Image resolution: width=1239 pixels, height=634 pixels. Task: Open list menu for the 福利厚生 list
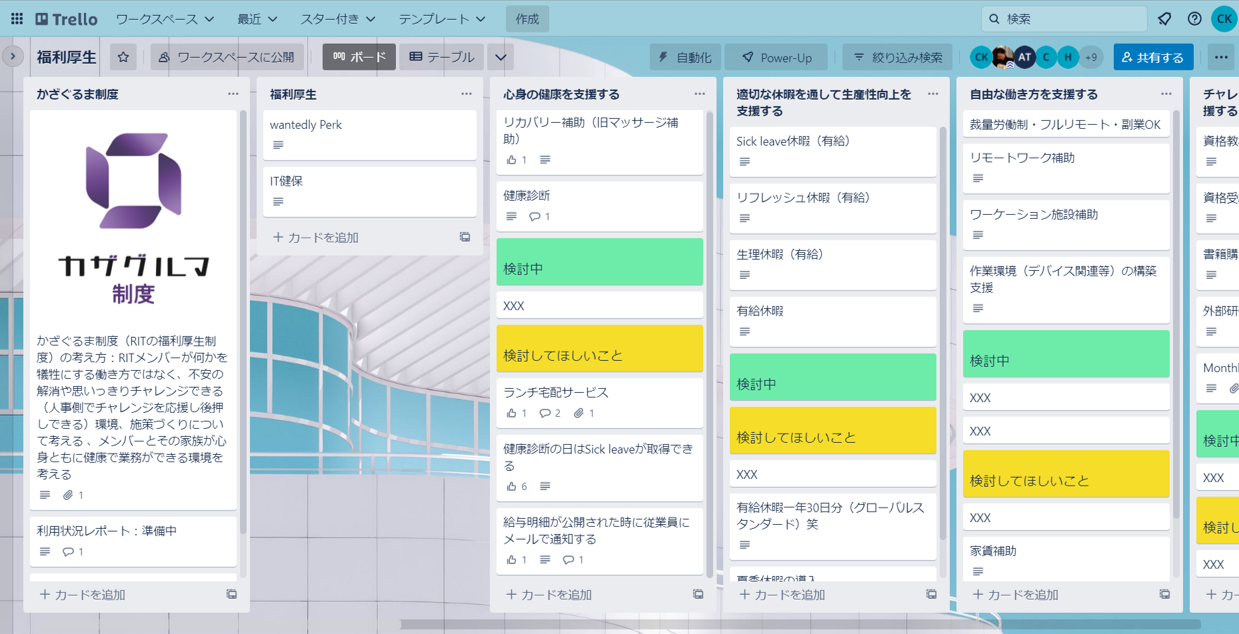pyautogui.click(x=466, y=94)
